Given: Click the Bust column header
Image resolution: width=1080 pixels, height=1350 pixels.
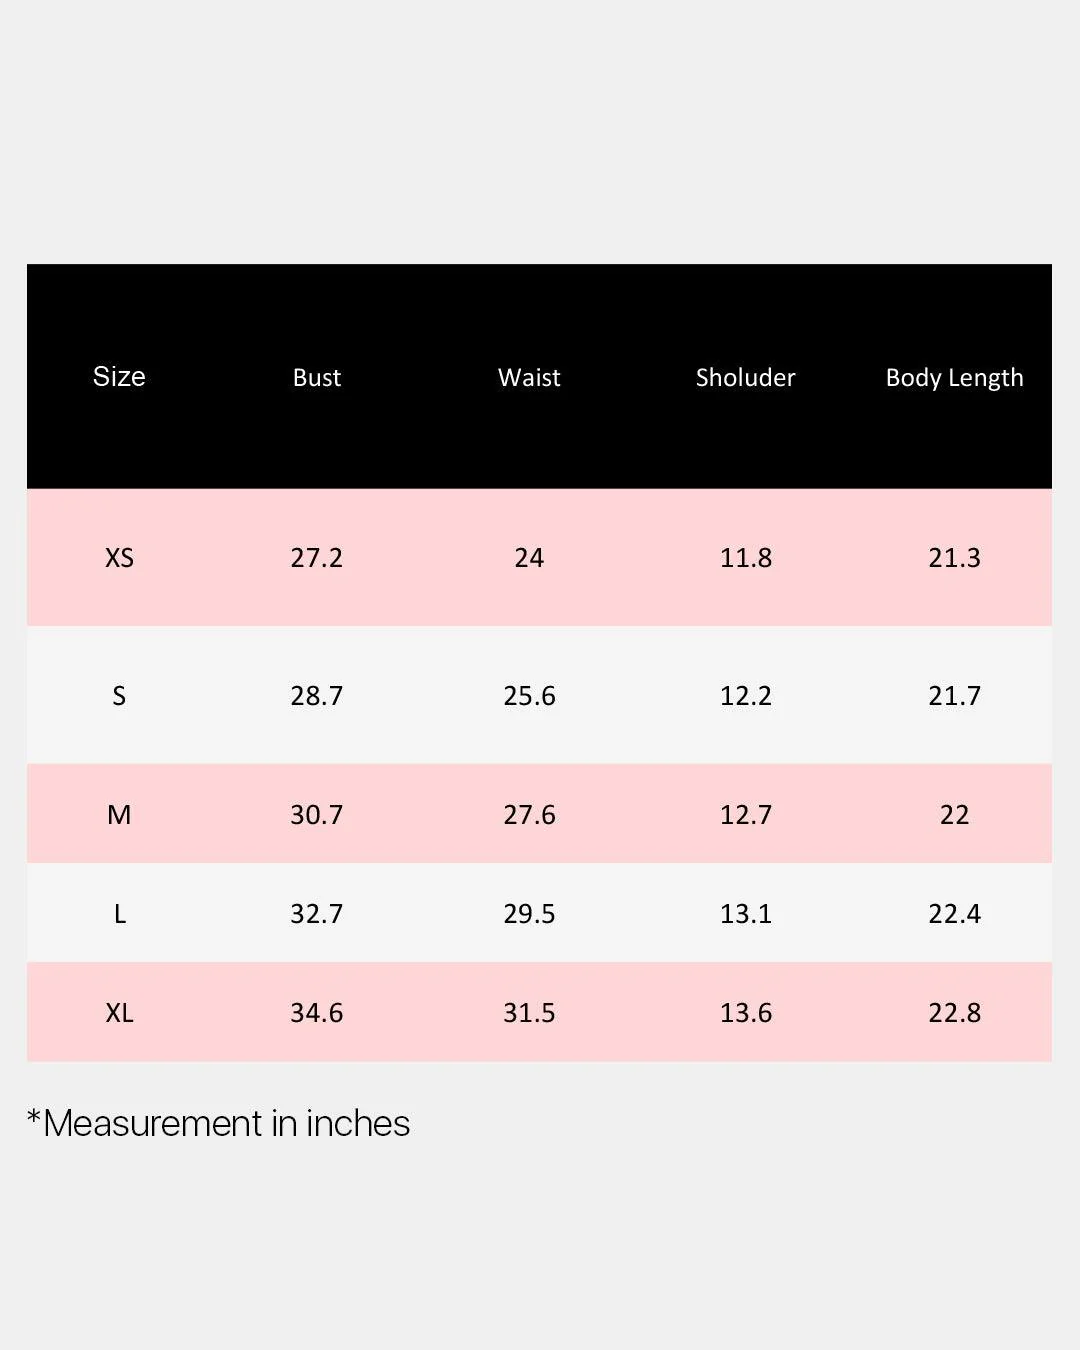Looking at the screenshot, I should (x=317, y=377).
